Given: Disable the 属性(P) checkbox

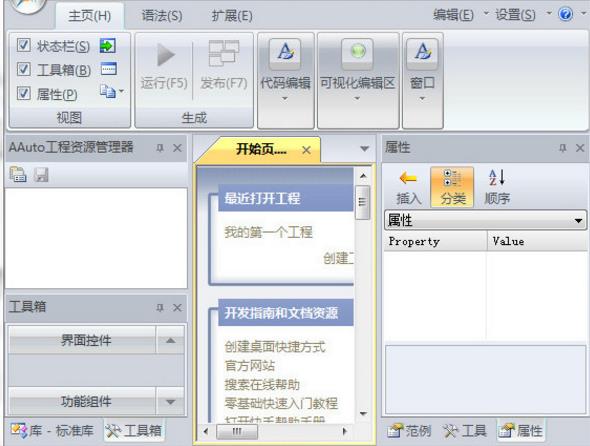Looking at the screenshot, I should point(23,93).
